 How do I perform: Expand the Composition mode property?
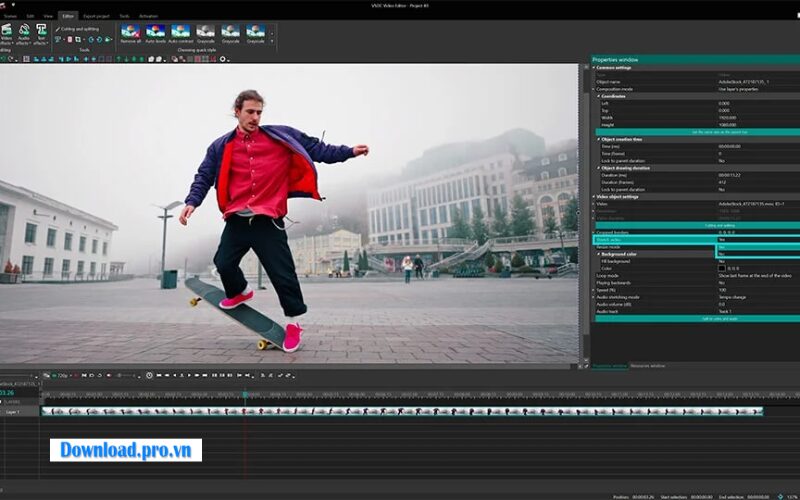[x=594, y=89]
